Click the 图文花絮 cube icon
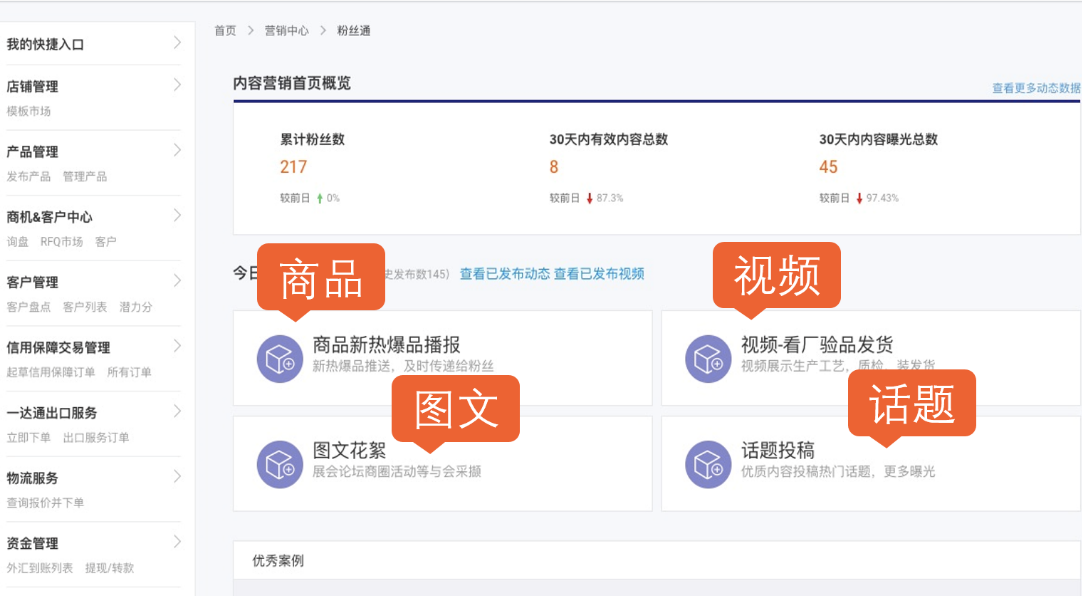Screen dimensions: 1082x596 (280, 463)
